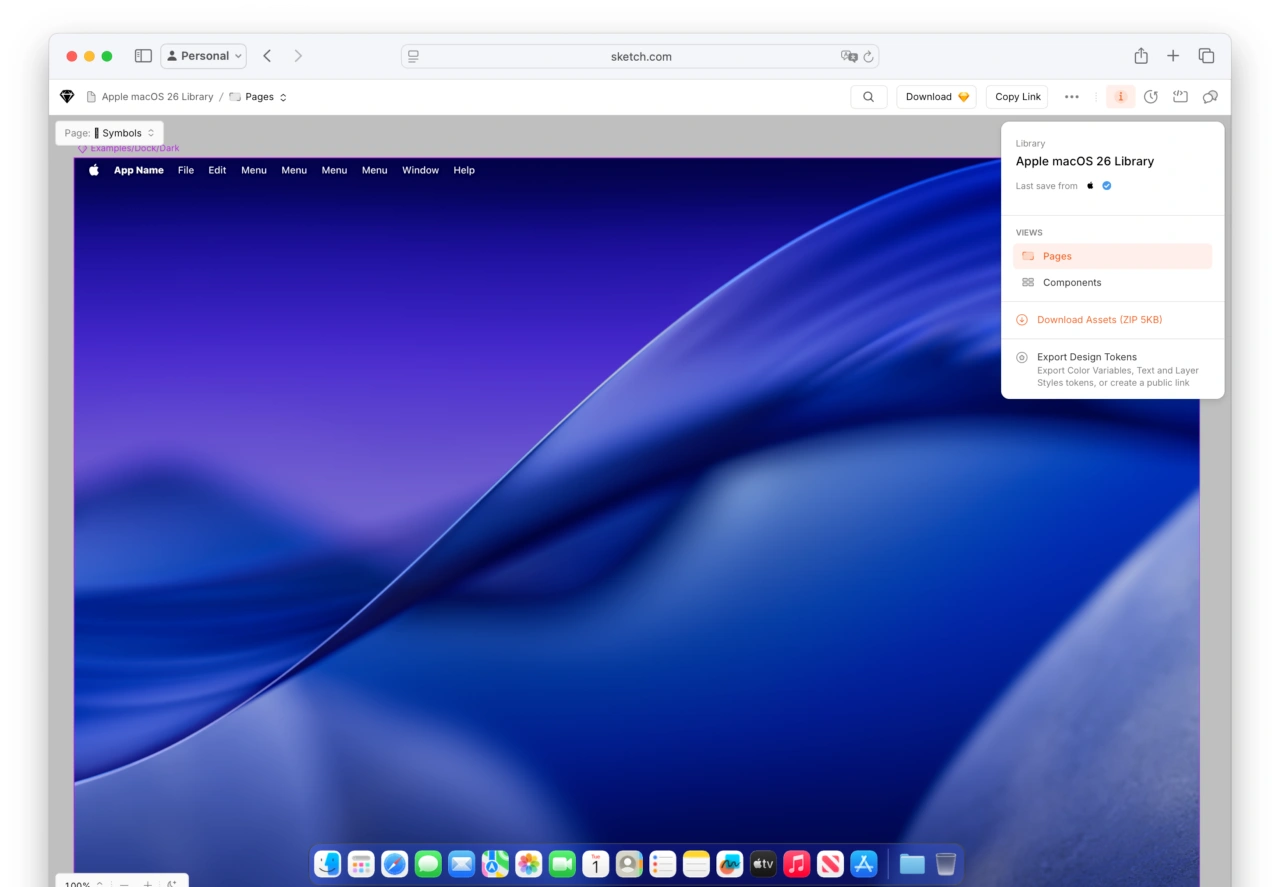Open the Page Symbols dropdown

tap(109, 133)
